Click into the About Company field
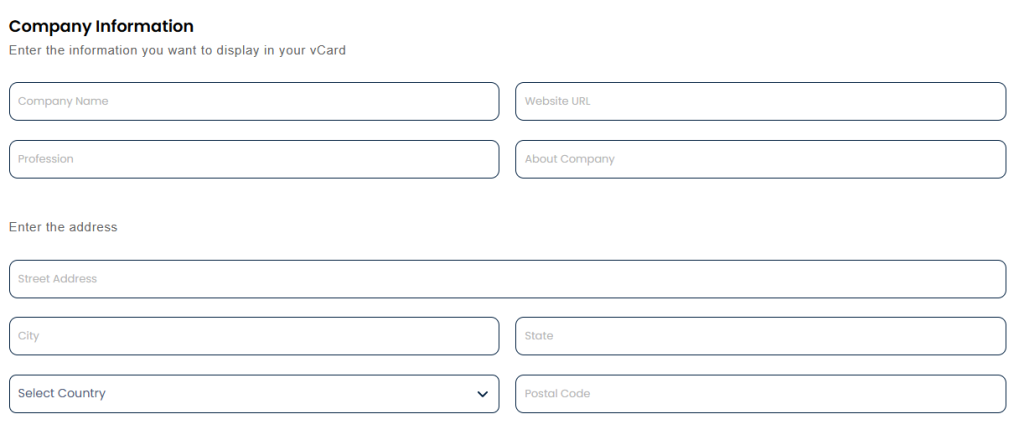This screenshot has height=440, width=1024. [760, 159]
